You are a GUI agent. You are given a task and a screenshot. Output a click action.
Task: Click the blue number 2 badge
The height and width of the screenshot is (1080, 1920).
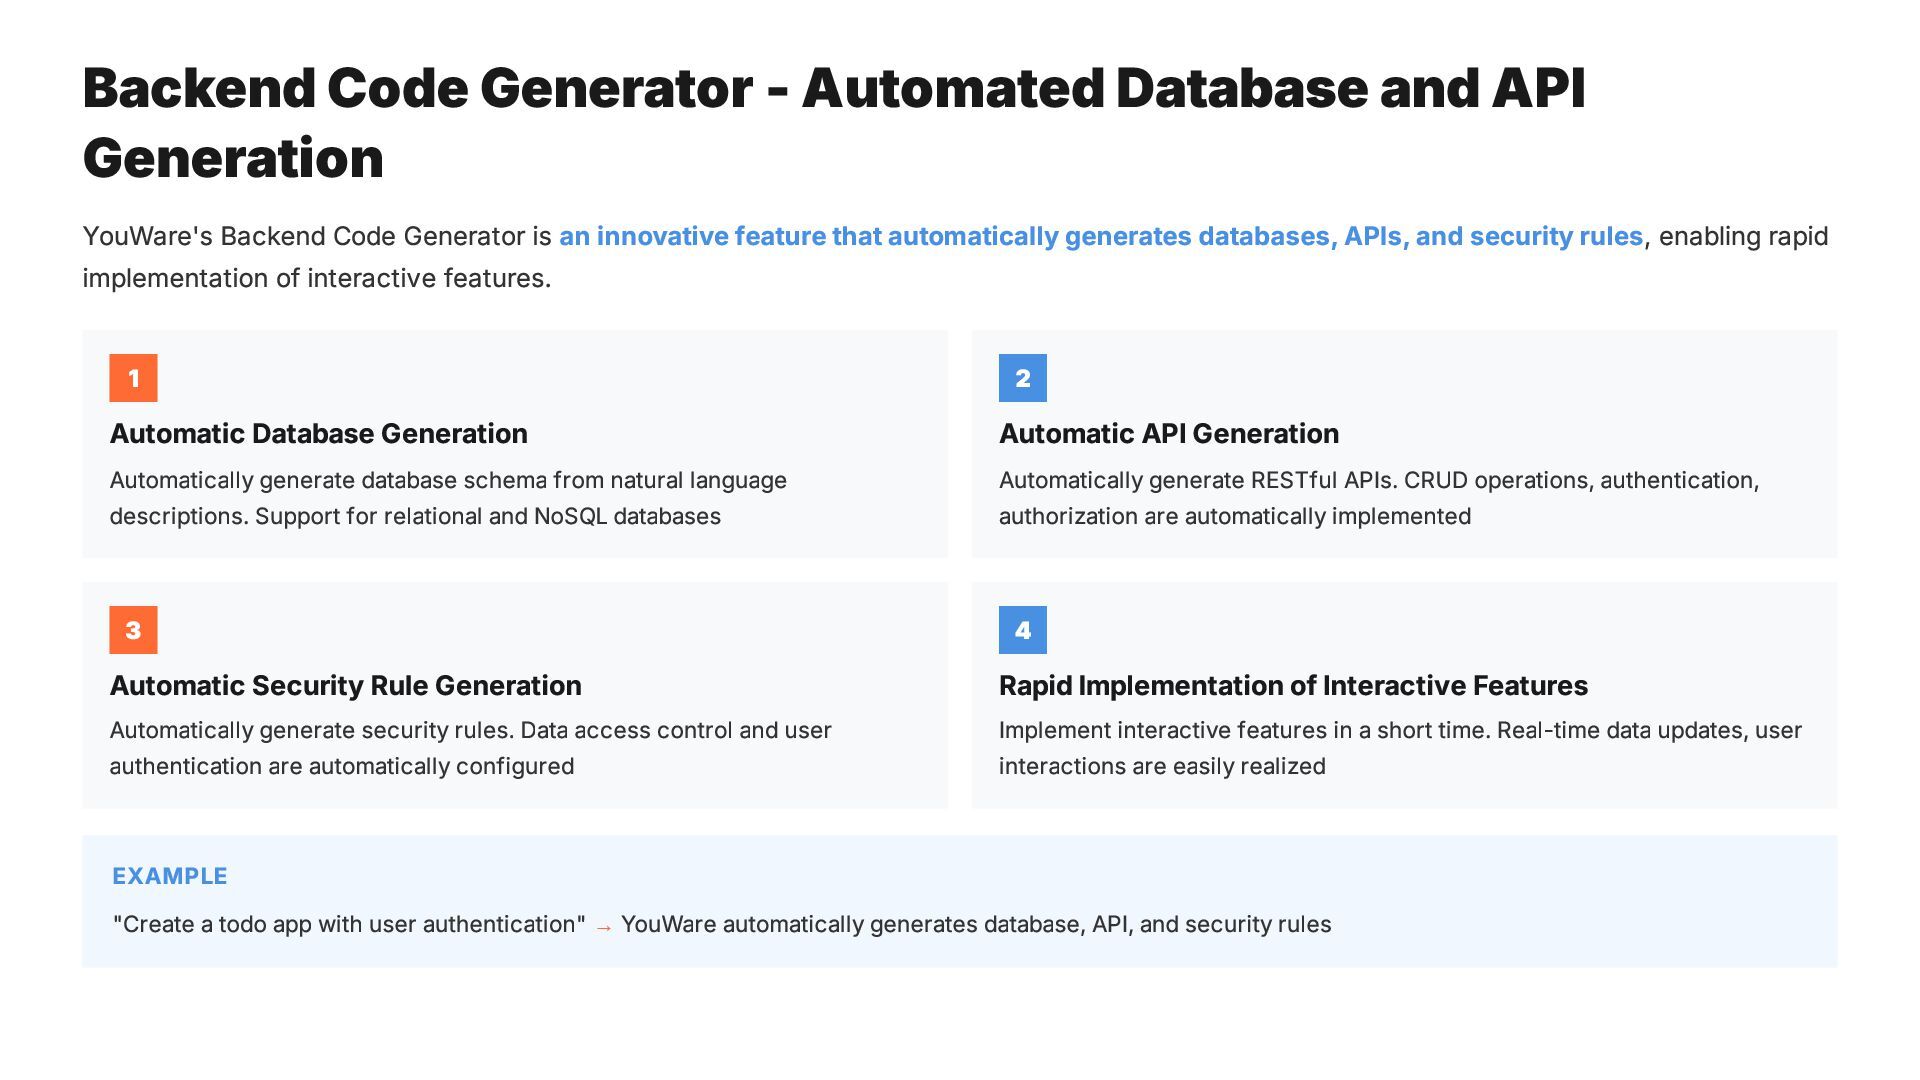tap(1022, 378)
